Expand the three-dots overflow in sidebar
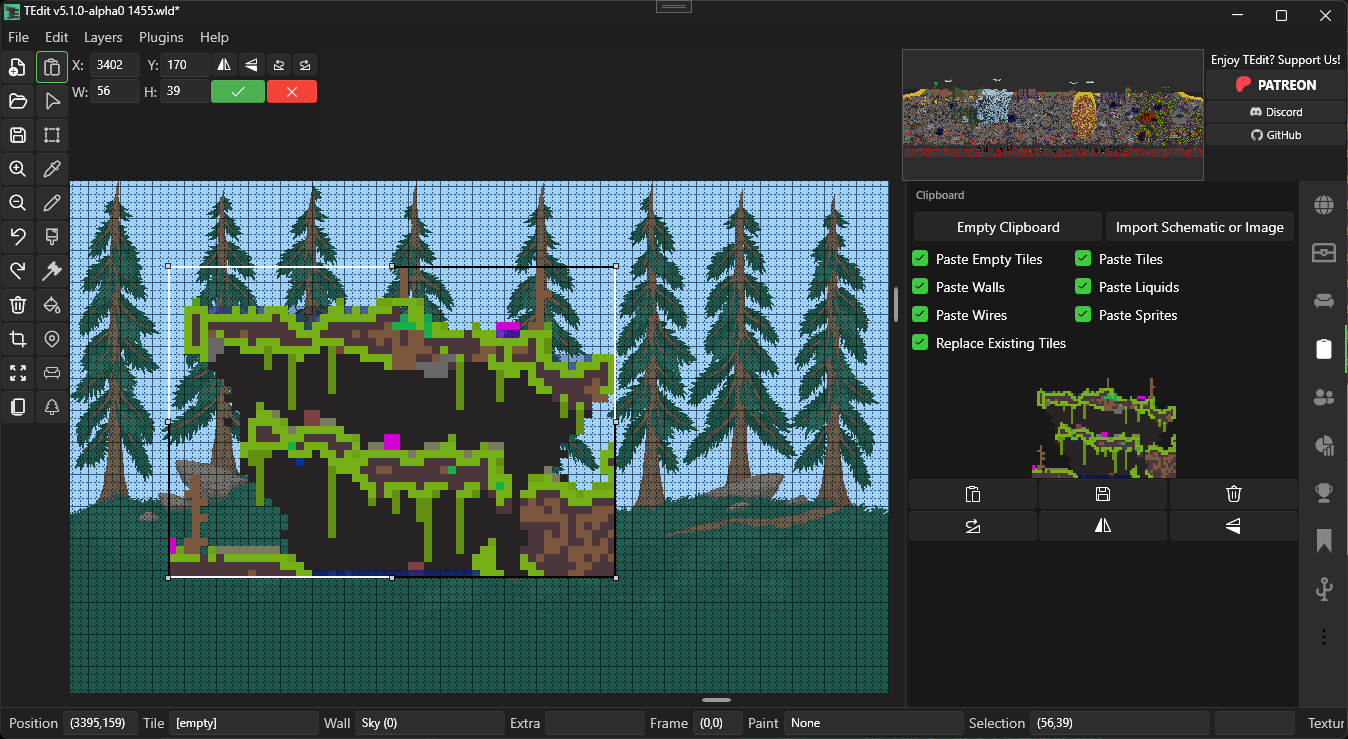 (1324, 637)
